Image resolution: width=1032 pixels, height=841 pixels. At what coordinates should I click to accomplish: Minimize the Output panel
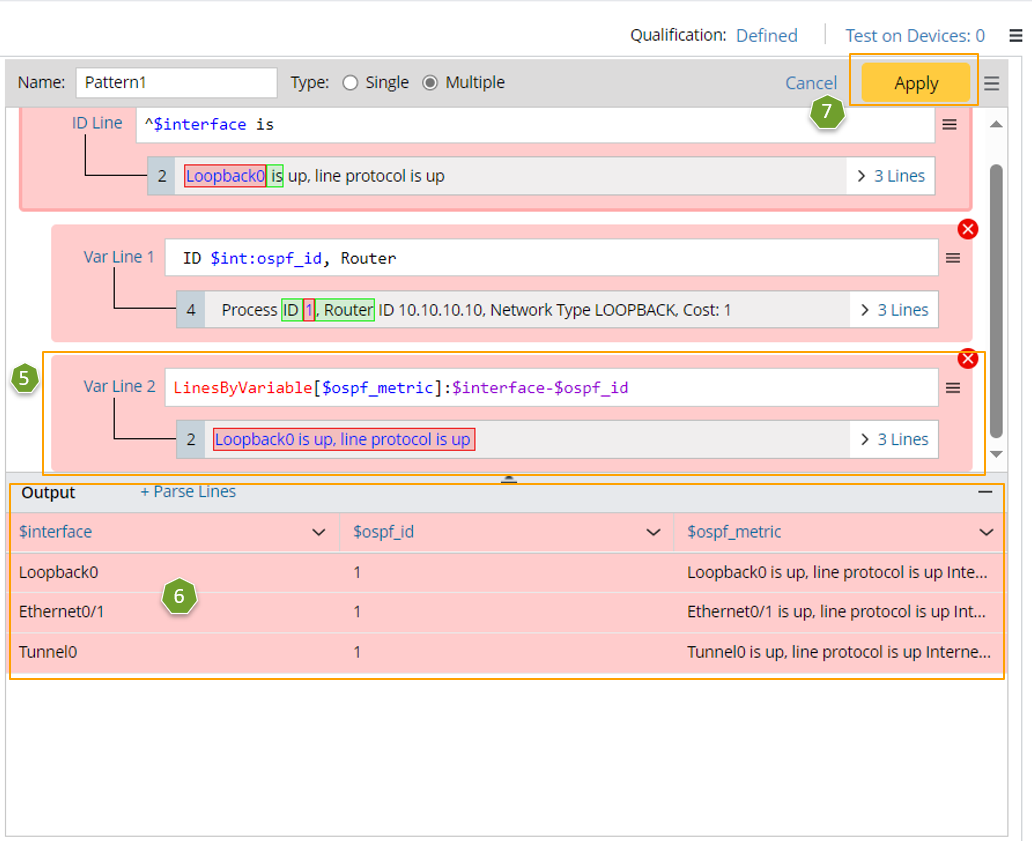(985, 492)
